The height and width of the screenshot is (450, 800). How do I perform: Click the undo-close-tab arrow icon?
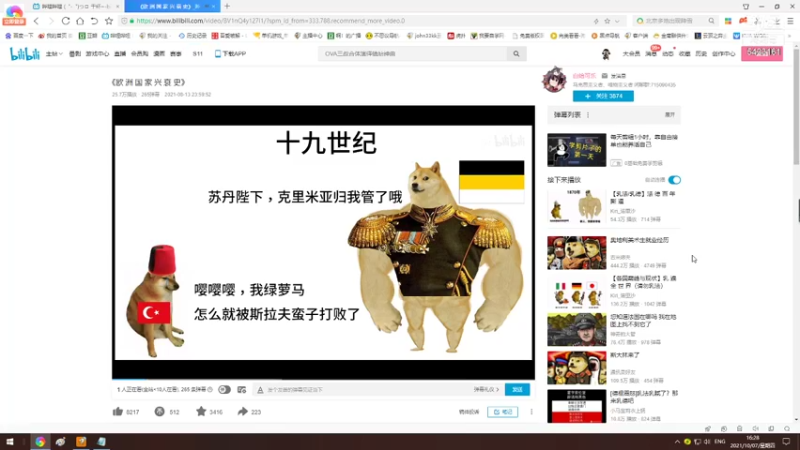94,21
